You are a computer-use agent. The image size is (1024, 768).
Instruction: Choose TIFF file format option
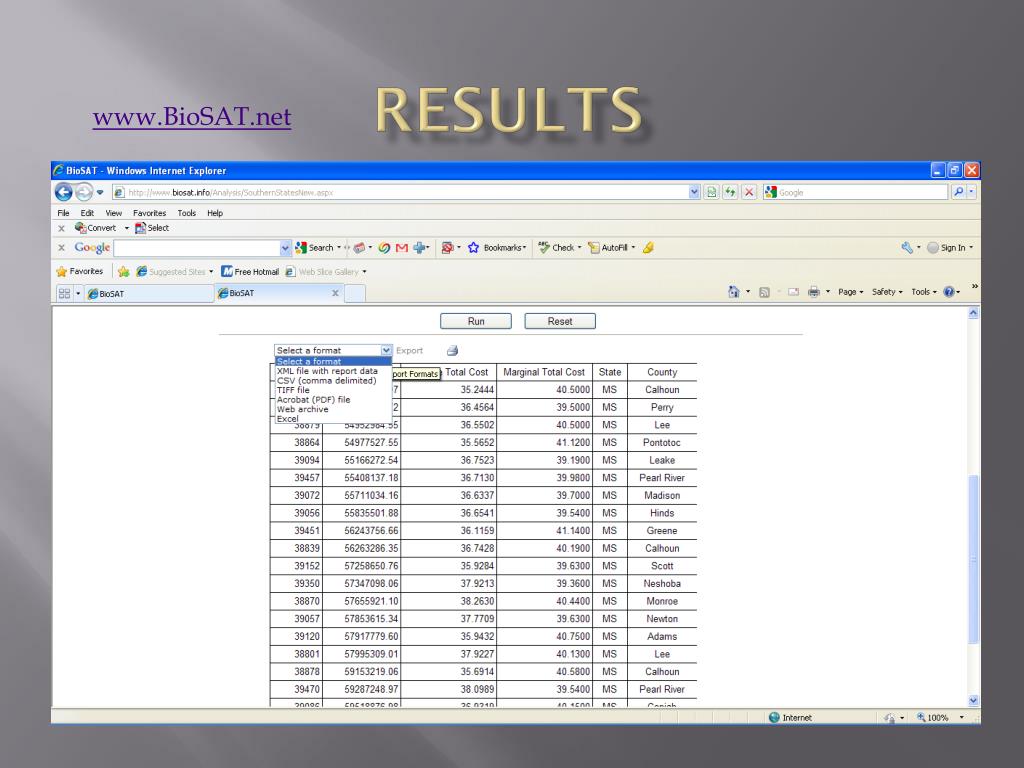point(293,390)
